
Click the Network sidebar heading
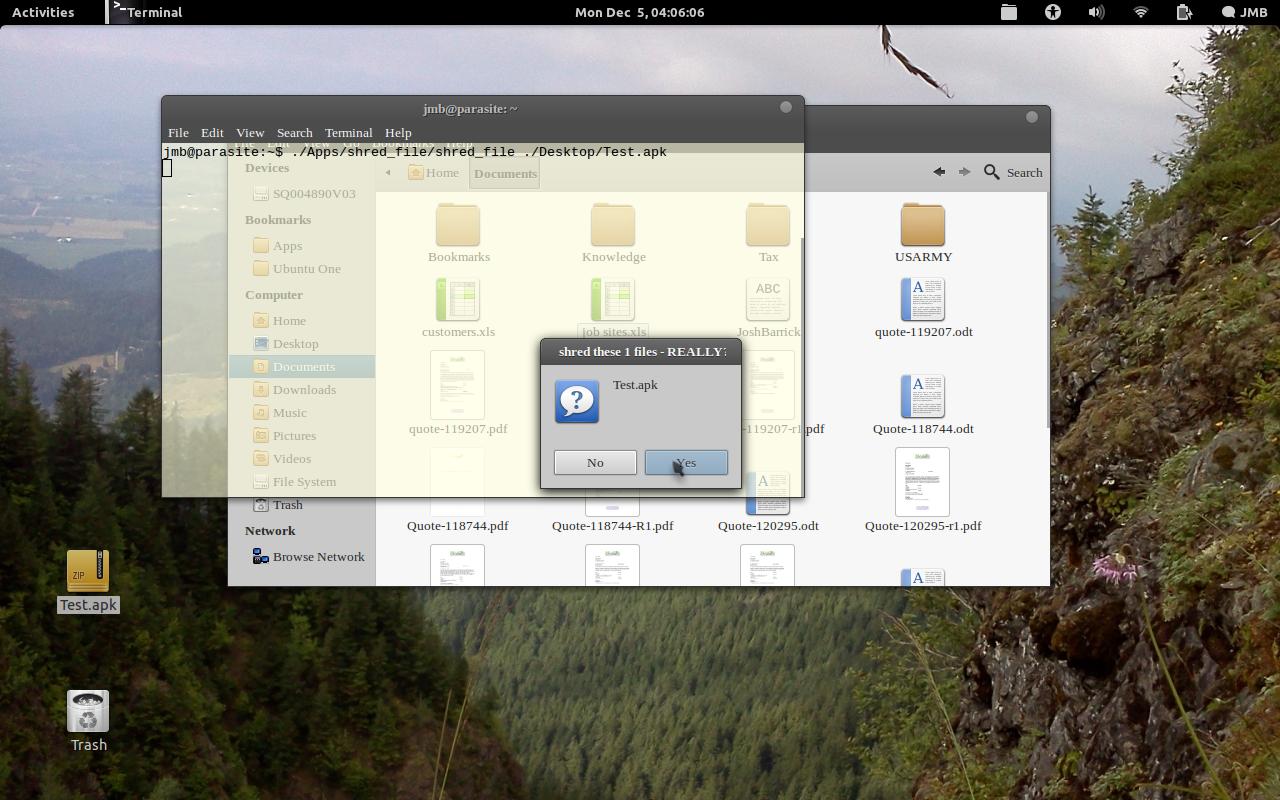point(270,530)
